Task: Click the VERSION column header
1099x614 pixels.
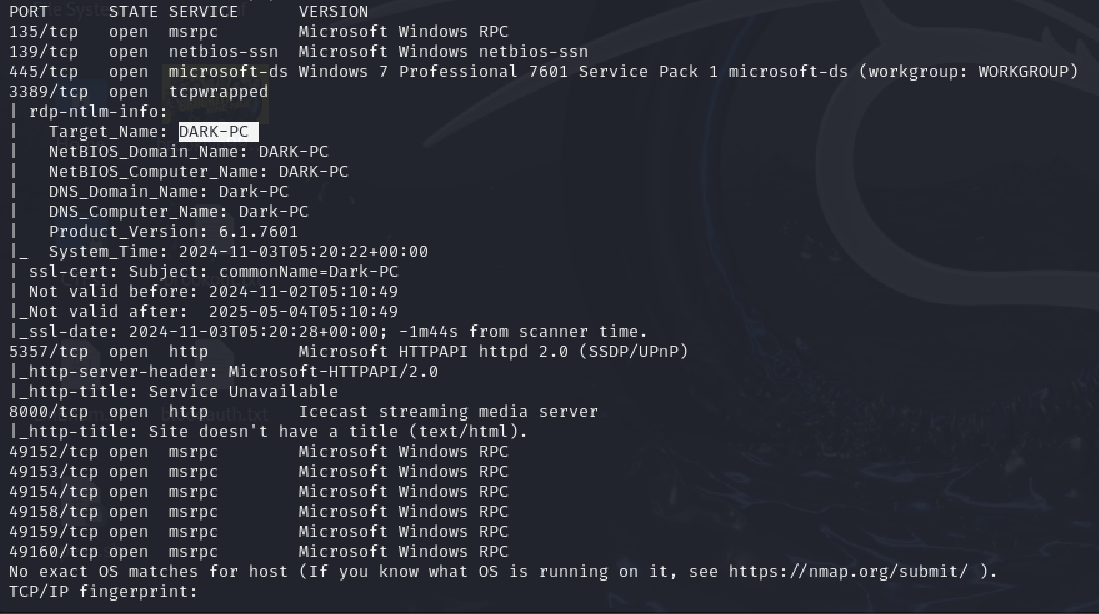Action: click(333, 12)
